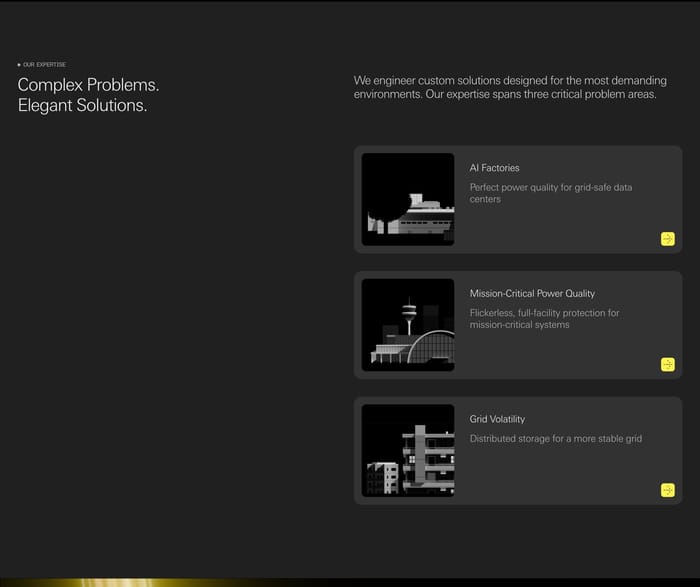The height and width of the screenshot is (587, 700).
Task: Open the Grid Volatility apartment building thumbnail
Action: [x=408, y=450]
